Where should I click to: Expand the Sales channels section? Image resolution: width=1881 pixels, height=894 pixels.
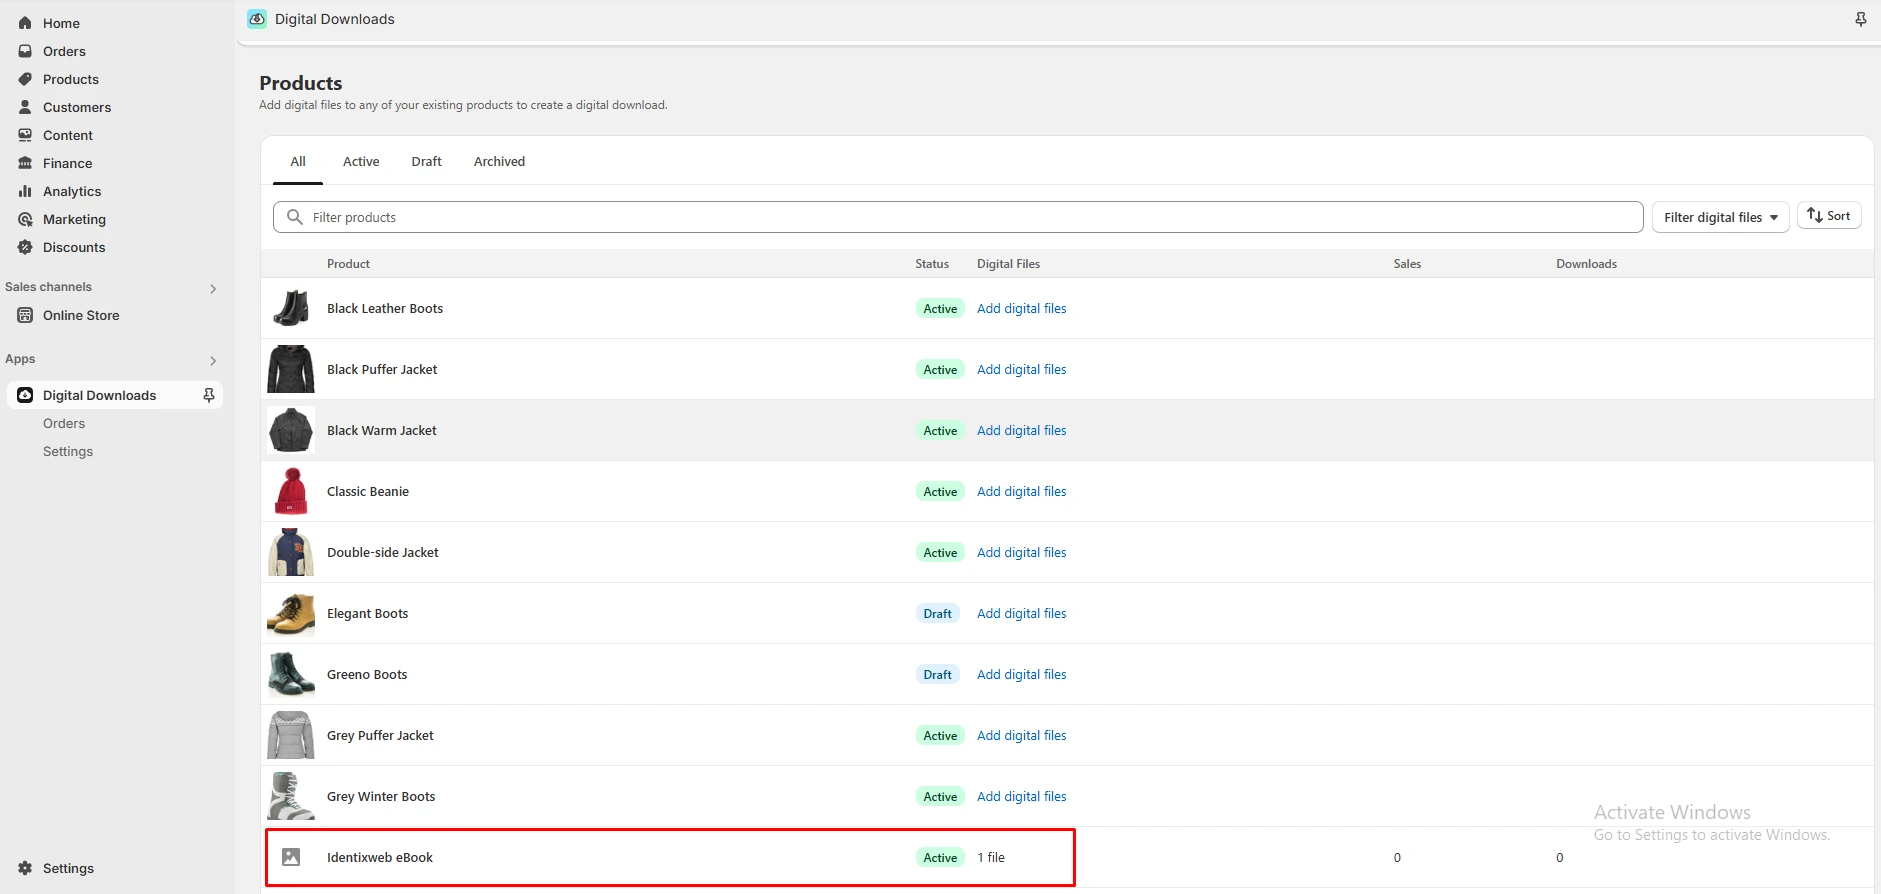tap(212, 288)
